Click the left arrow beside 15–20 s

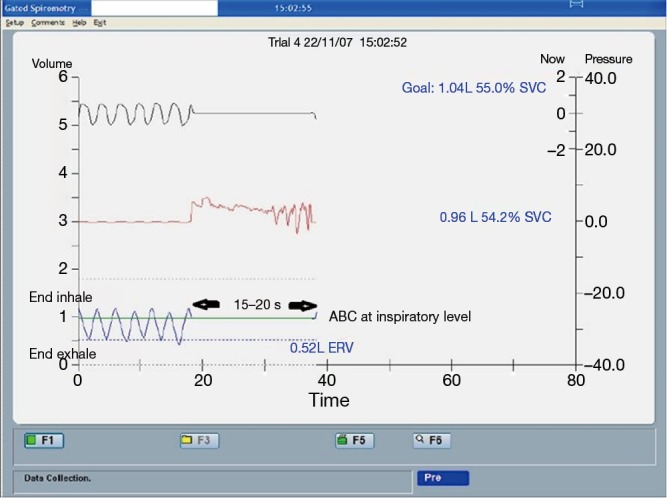(207, 304)
